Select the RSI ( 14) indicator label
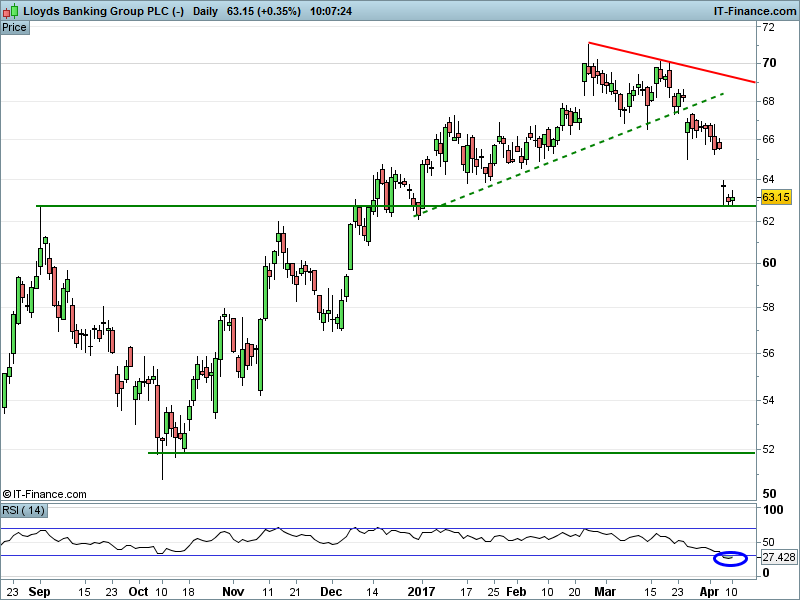 click(x=23, y=510)
